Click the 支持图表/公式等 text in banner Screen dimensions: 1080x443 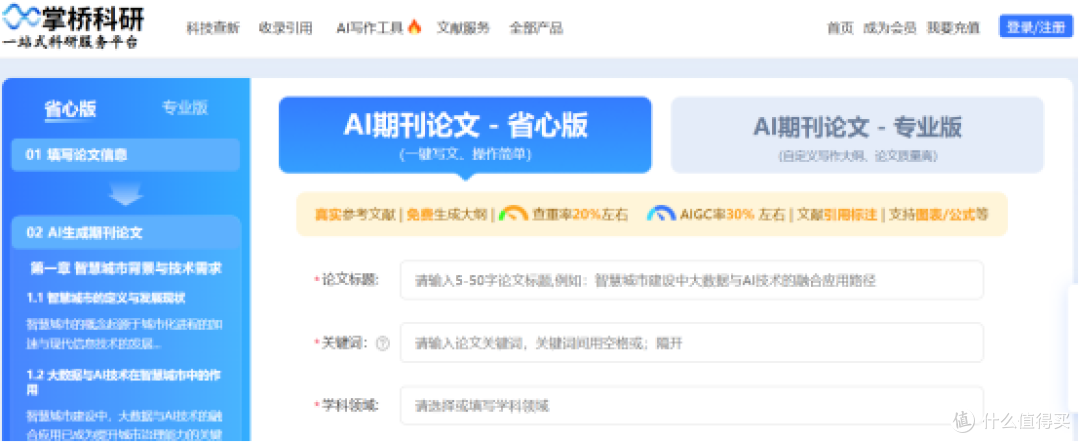coord(938,214)
